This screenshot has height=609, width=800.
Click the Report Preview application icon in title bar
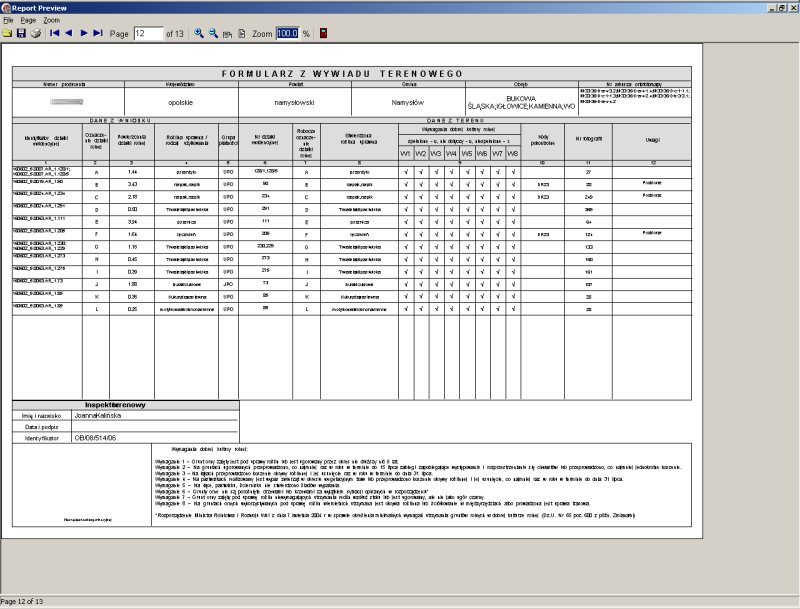(6, 8)
